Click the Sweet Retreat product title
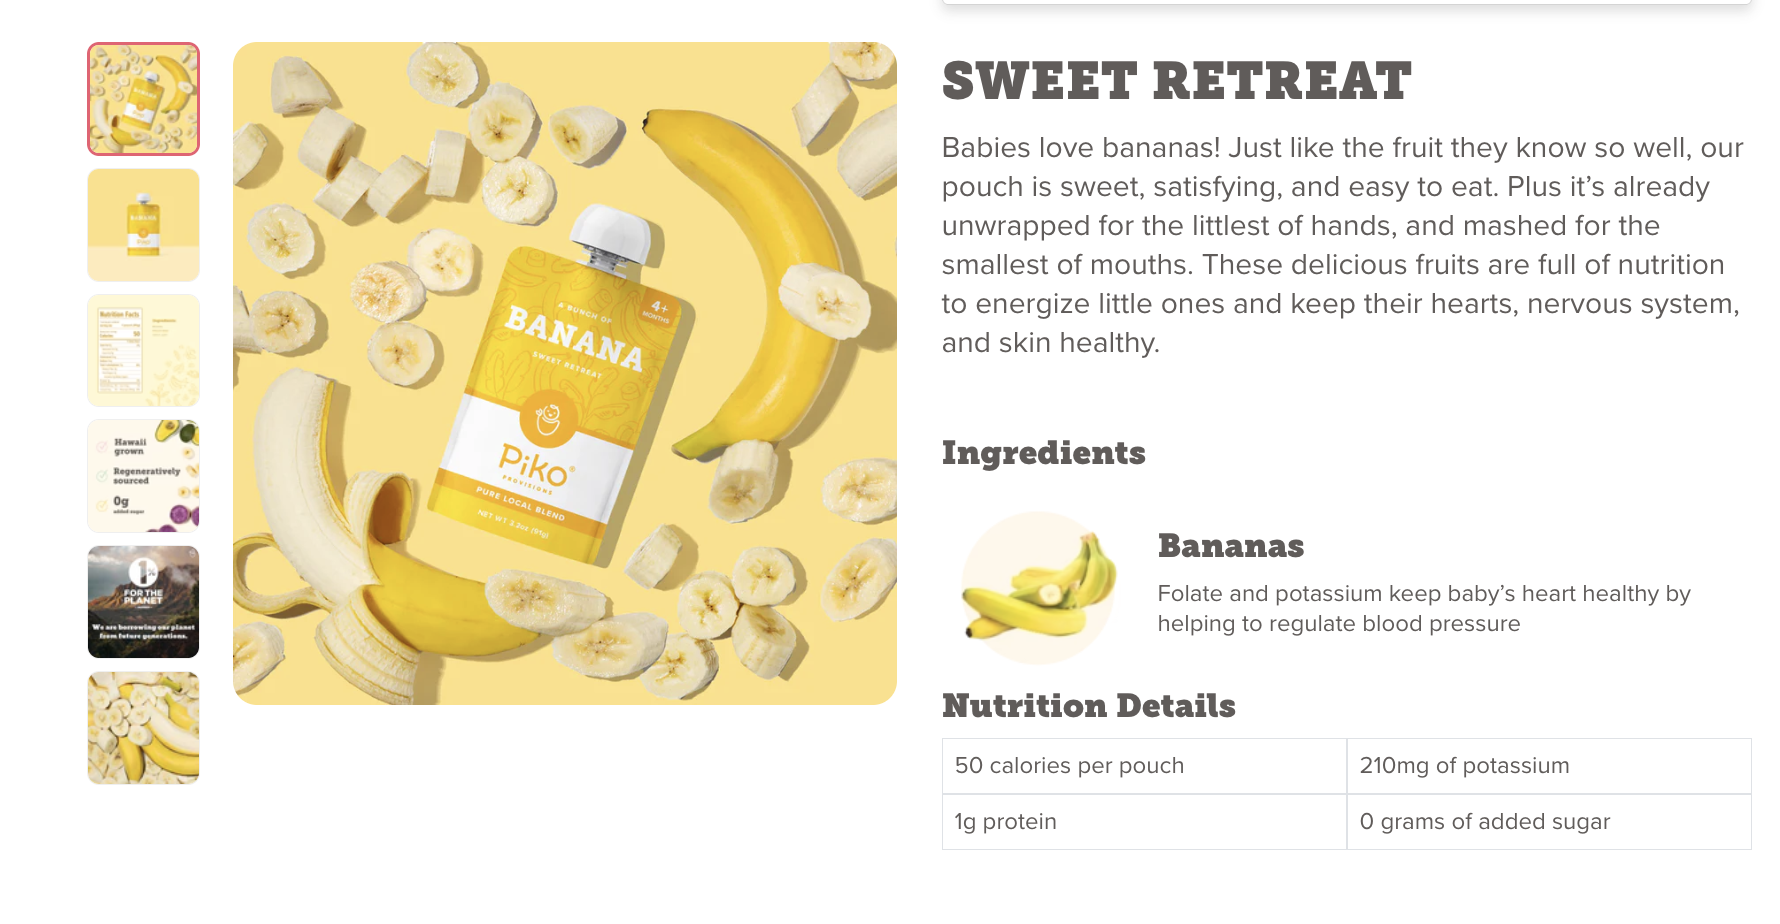This screenshot has height=924, width=1780. point(1177,81)
